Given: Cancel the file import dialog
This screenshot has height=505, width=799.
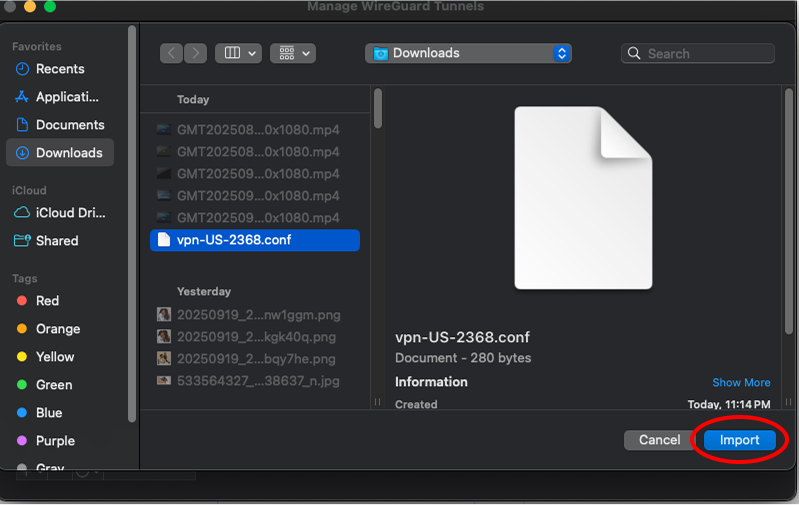Looking at the screenshot, I should click(x=659, y=440).
